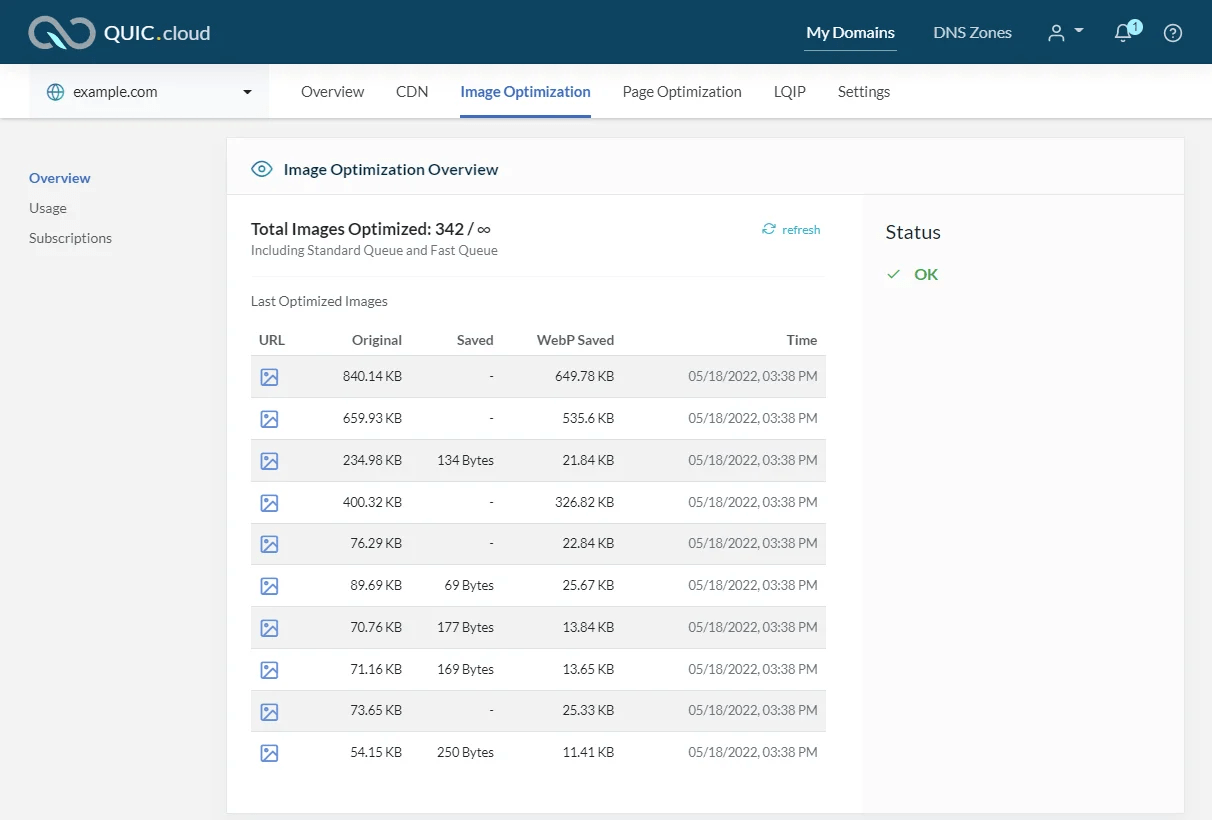Open help using the question mark icon
The width and height of the screenshot is (1212, 820).
click(x=1173, y=33)
